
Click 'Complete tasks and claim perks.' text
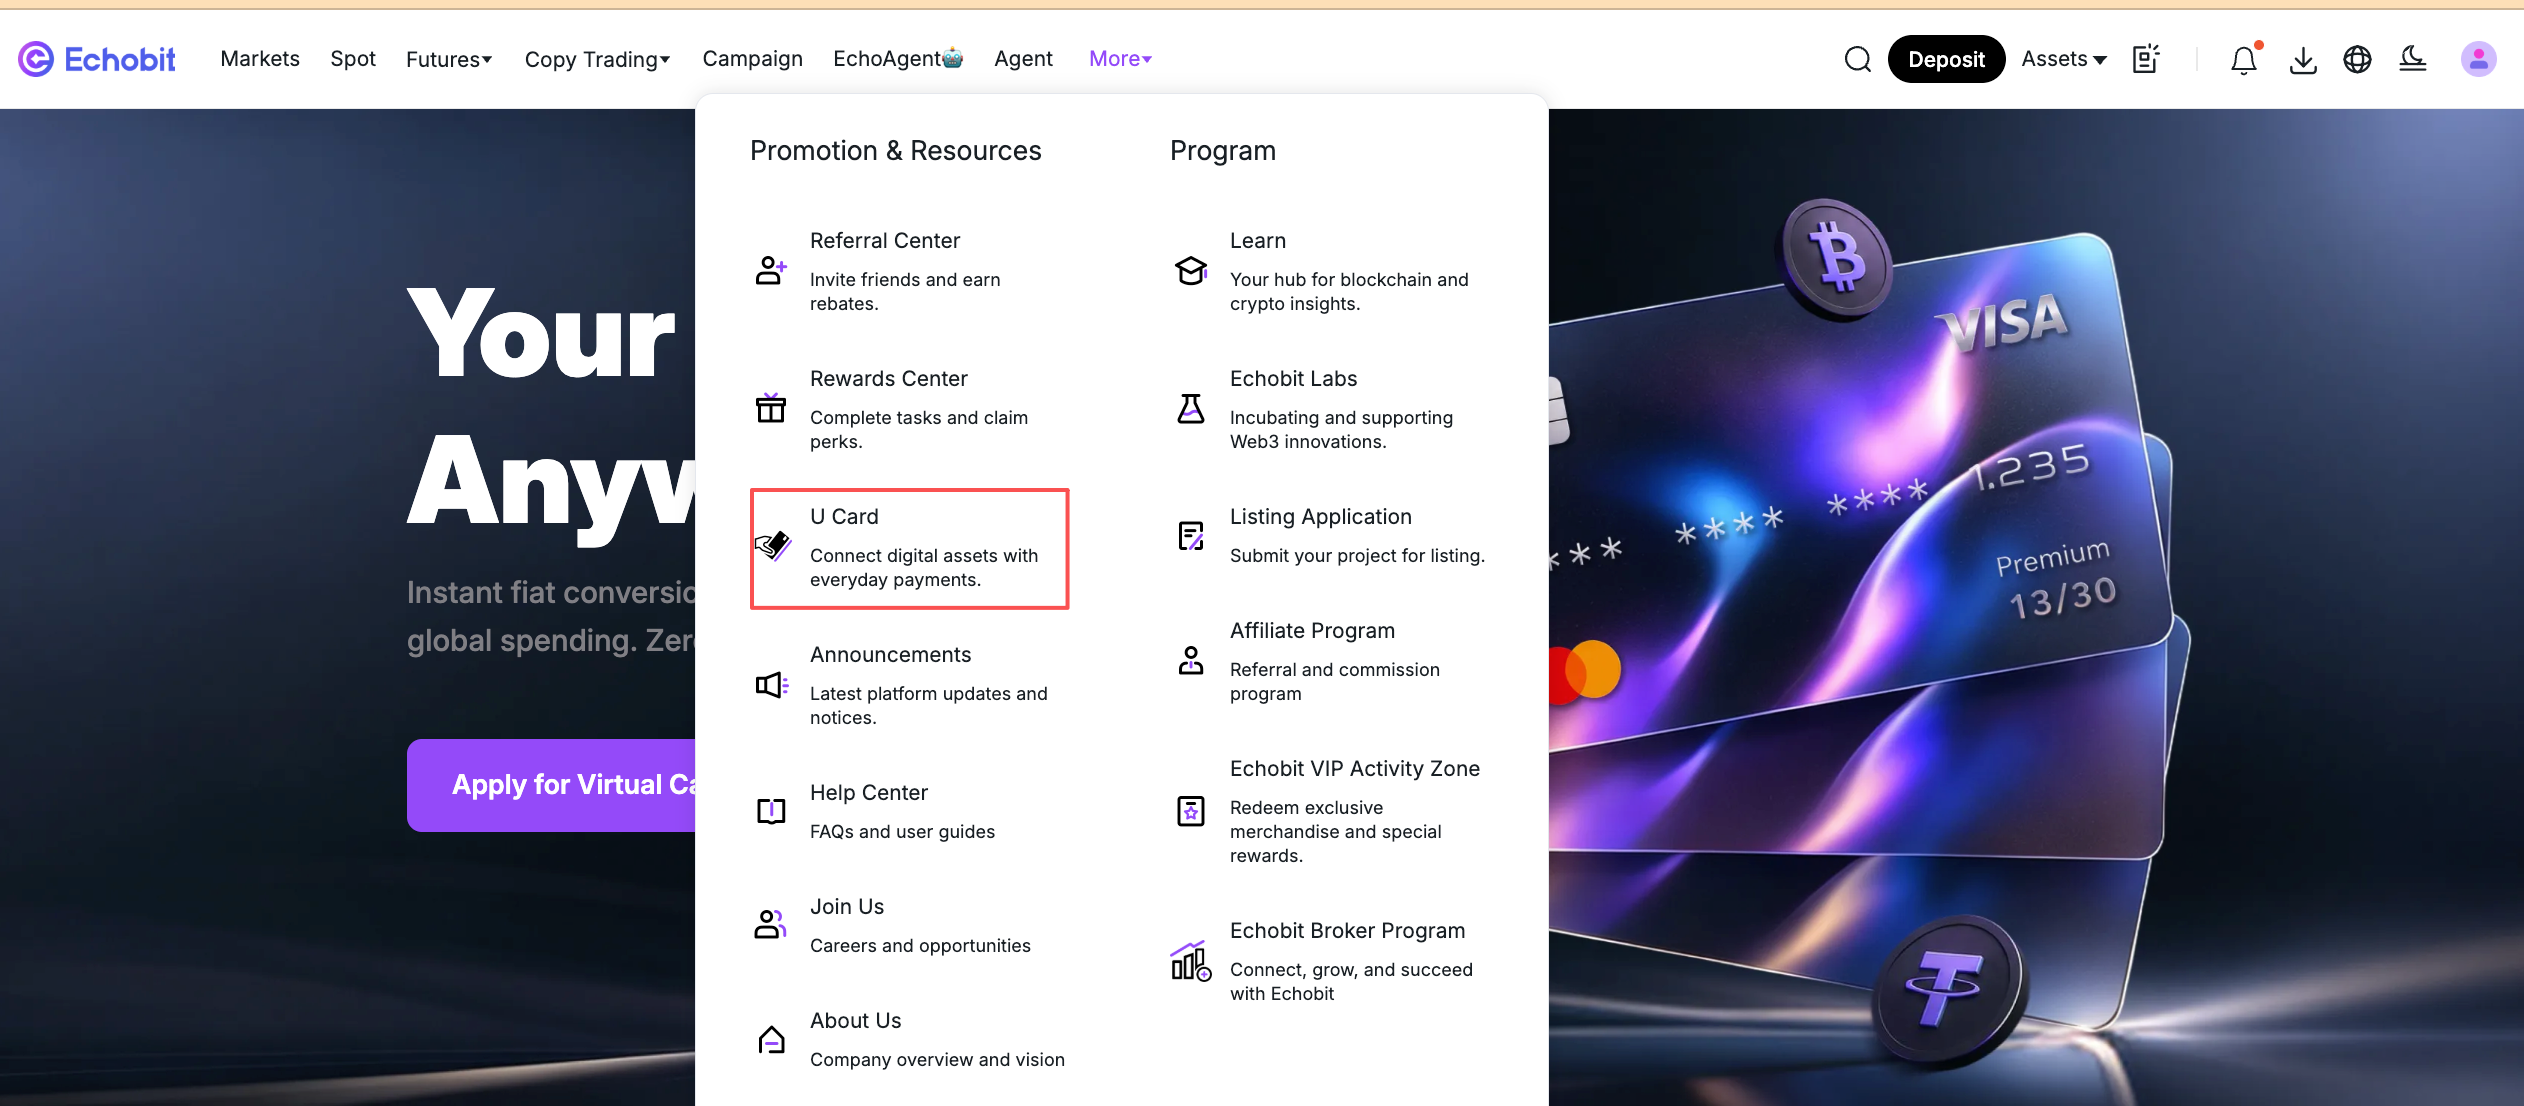click(x=919, y=430)
